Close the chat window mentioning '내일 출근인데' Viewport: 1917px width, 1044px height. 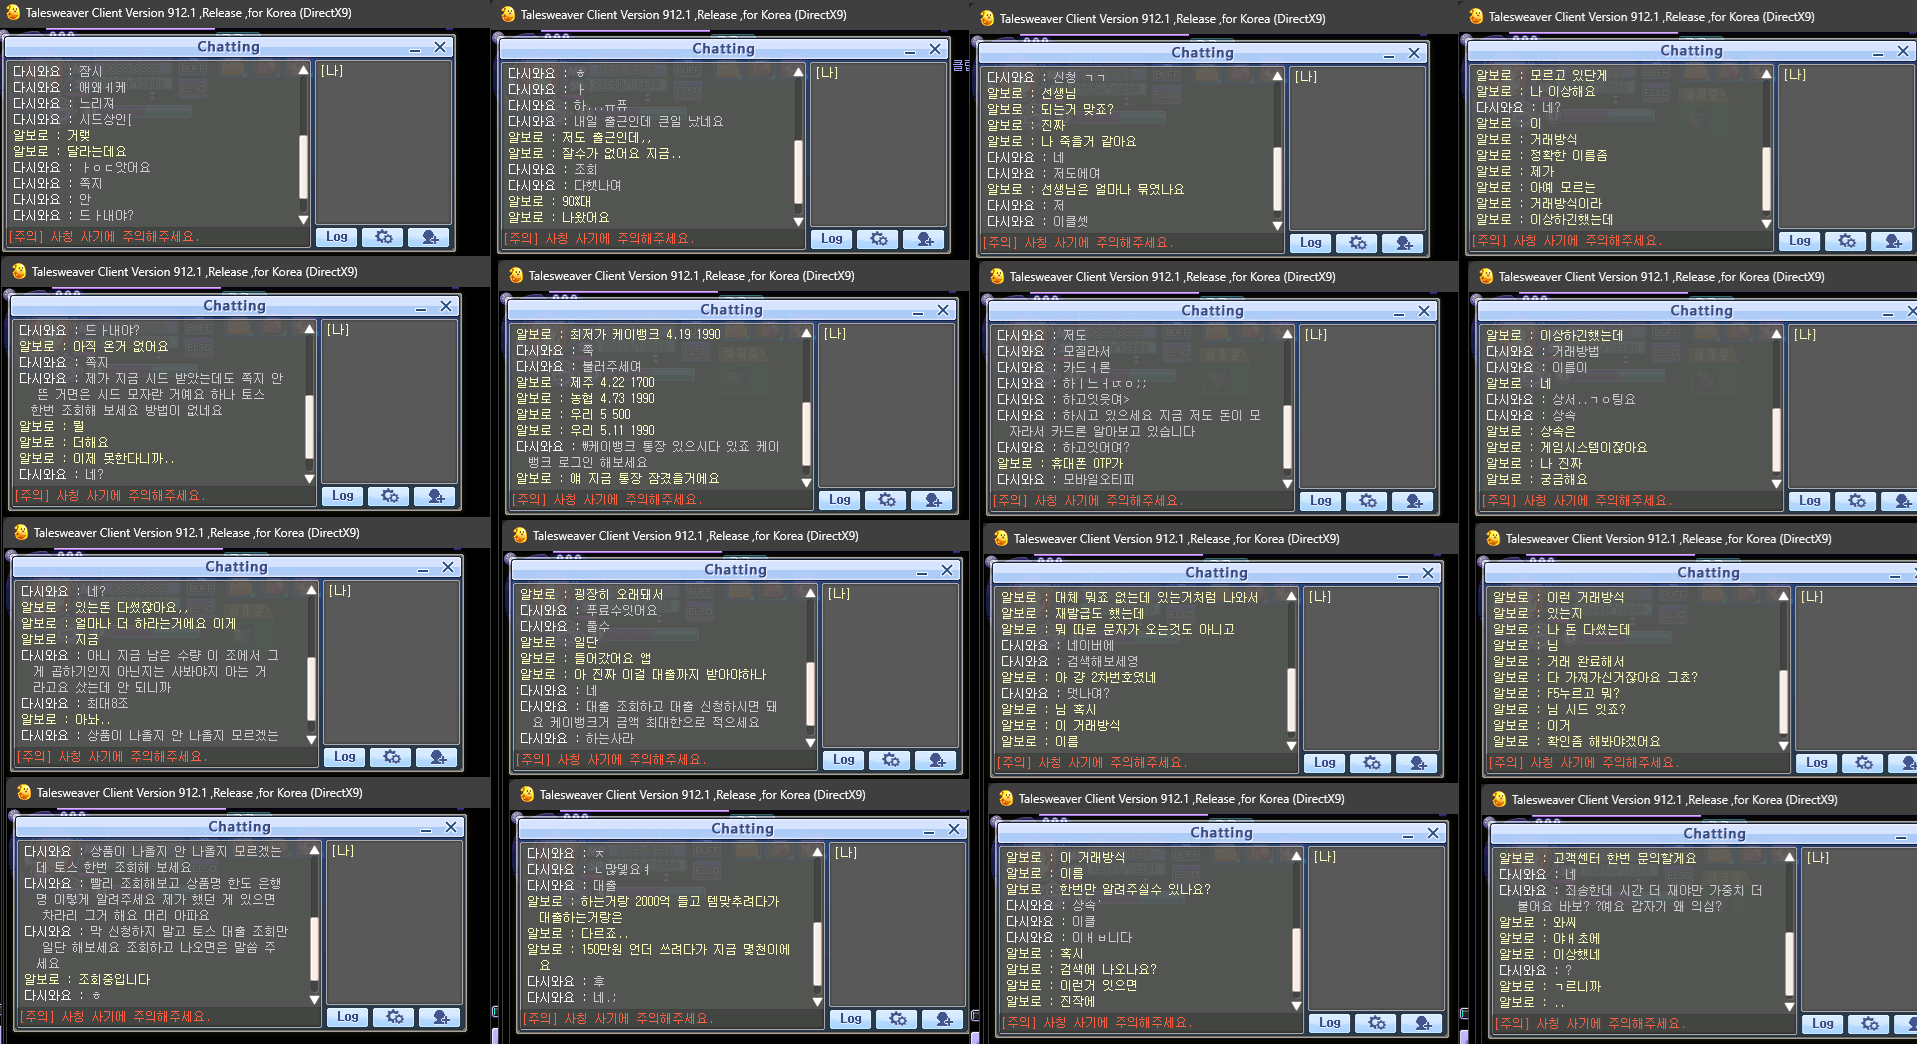click(x=935, y=49)
